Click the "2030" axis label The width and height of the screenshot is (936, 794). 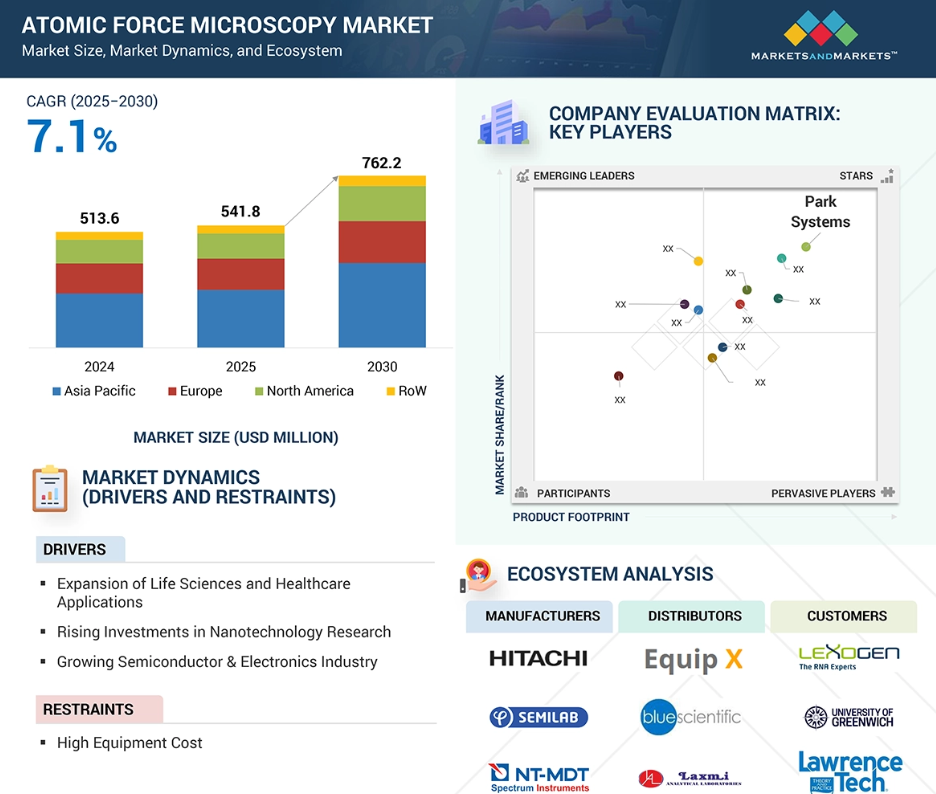click(382, 367)
